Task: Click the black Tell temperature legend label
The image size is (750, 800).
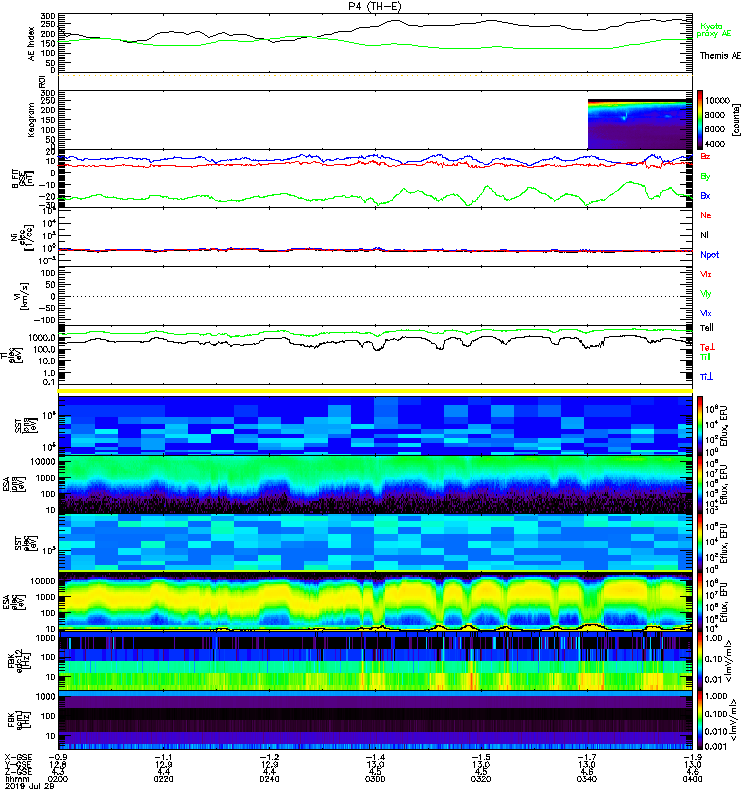Action: [707, 328]
